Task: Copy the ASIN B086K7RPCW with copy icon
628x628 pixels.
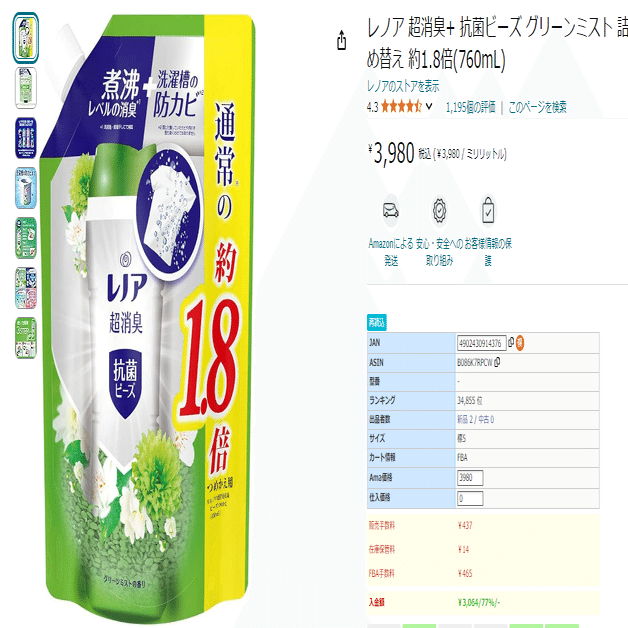Action: click(x=497, y=362)
